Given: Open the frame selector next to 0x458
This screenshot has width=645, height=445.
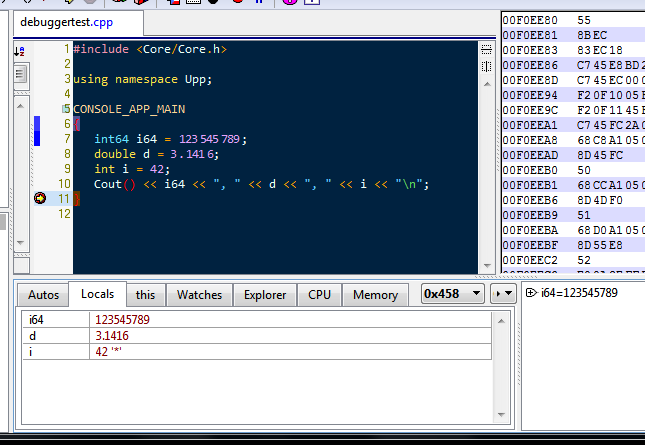Looking at the screenshot, I should point(505,294).
